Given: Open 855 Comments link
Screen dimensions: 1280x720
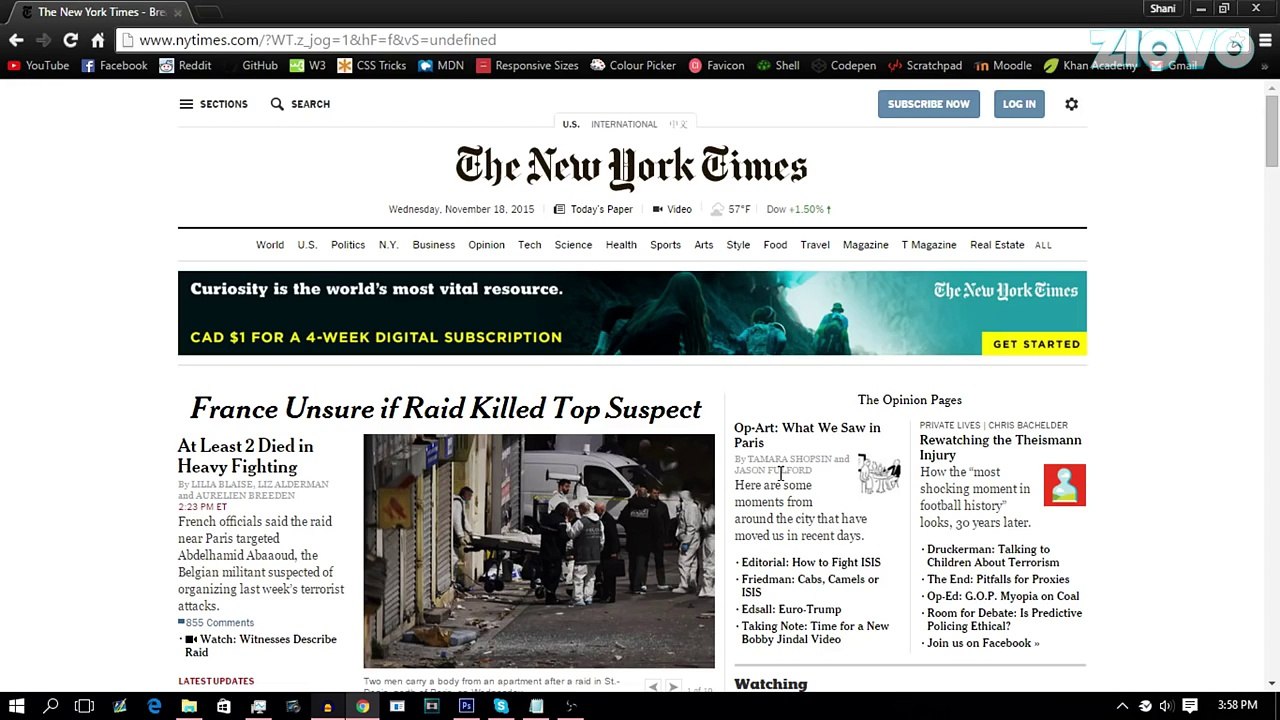Looking at the screenshot, I should click(216, 623).
